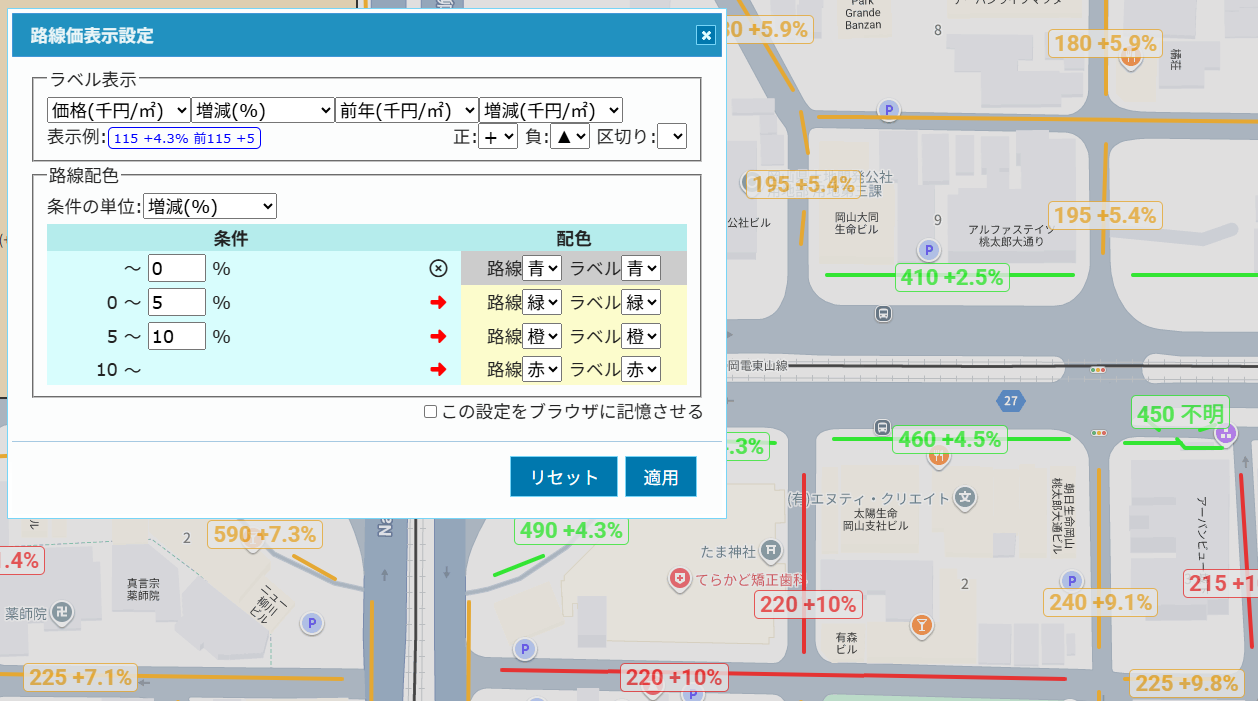Click the threshold input field containing 5

tap(176, 302)
